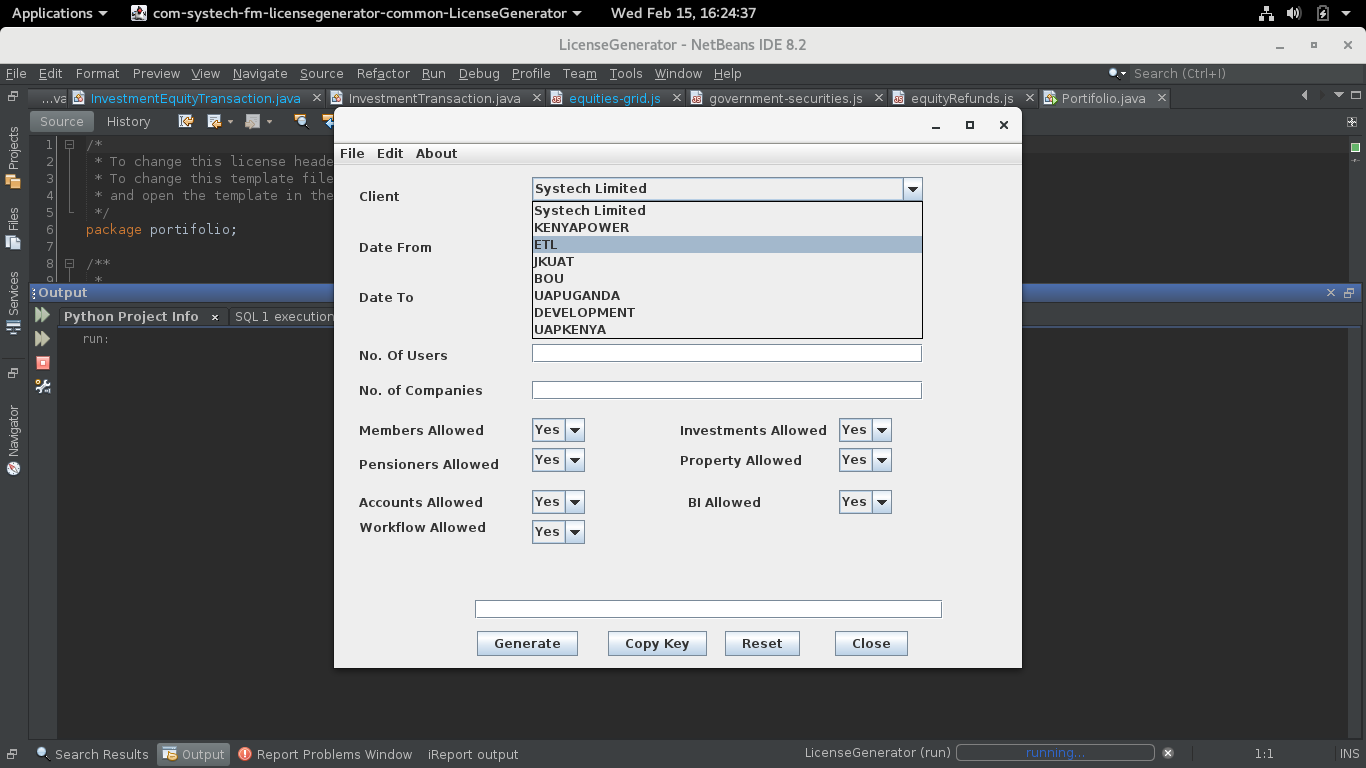This screenshot has width=1366, height=768.
Task: Click the No. Of Users input field
Action: (x=727, y=353)
